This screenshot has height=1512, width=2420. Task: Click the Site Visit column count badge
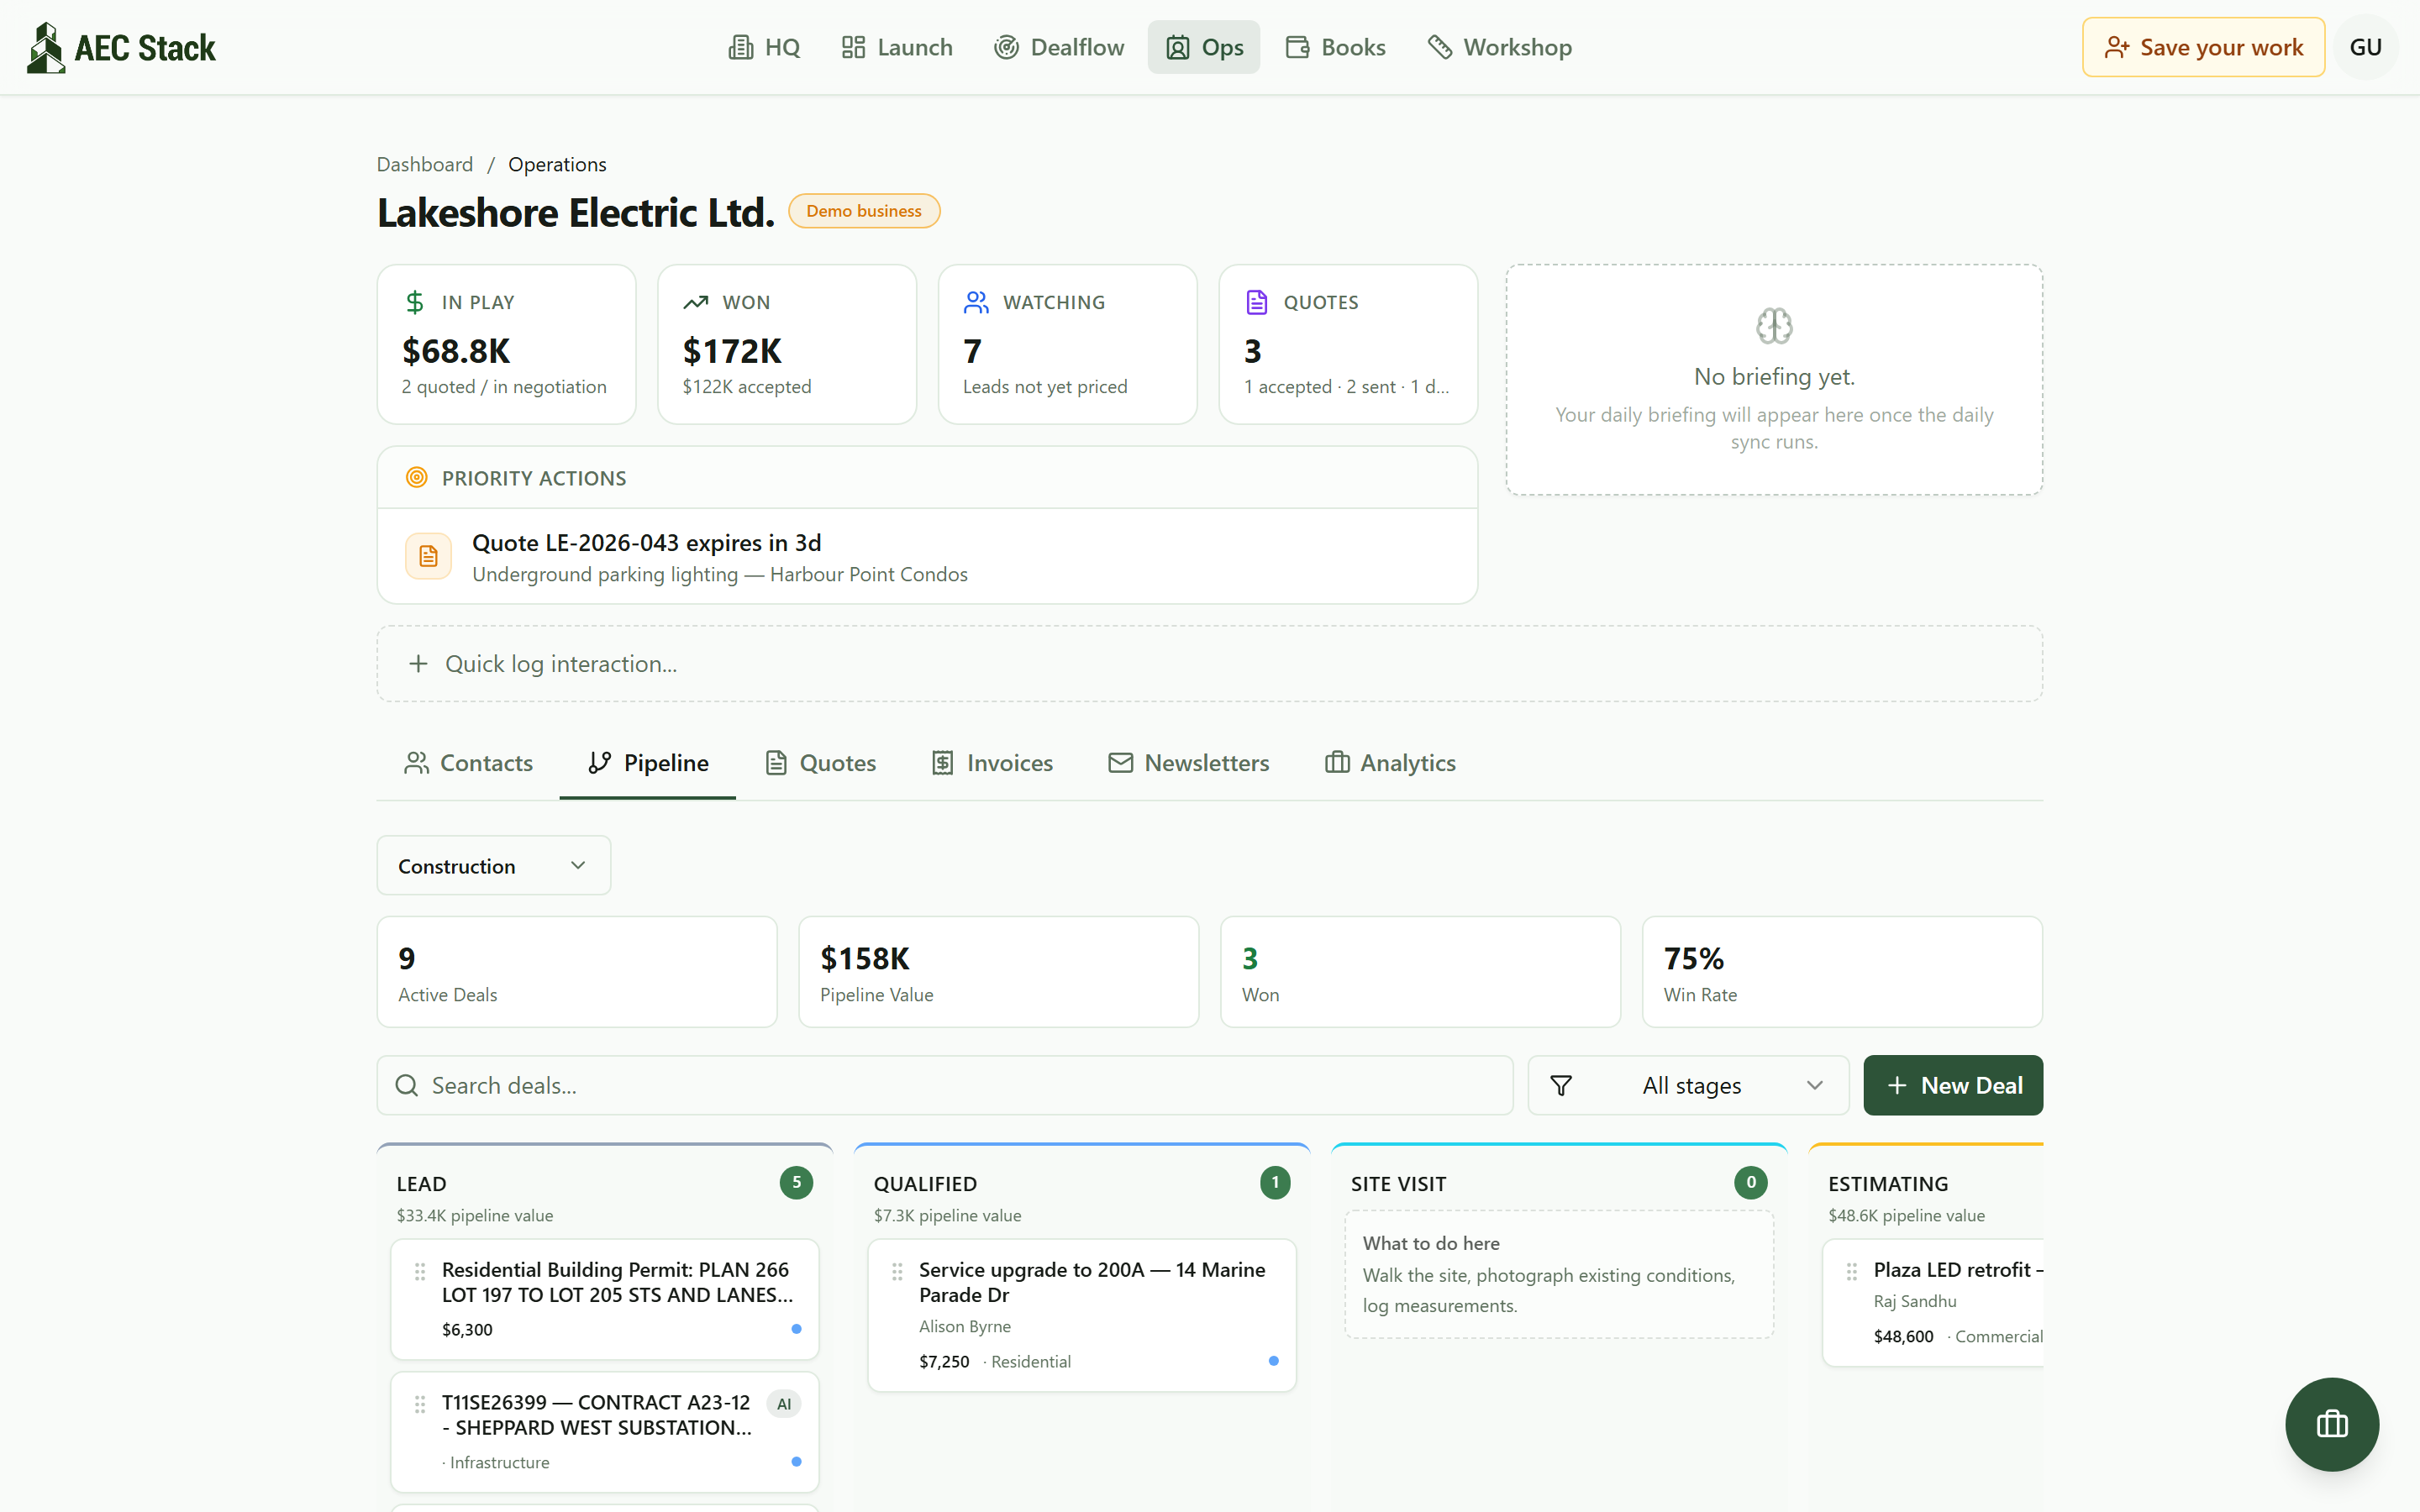click(x=1751, y=1182)
